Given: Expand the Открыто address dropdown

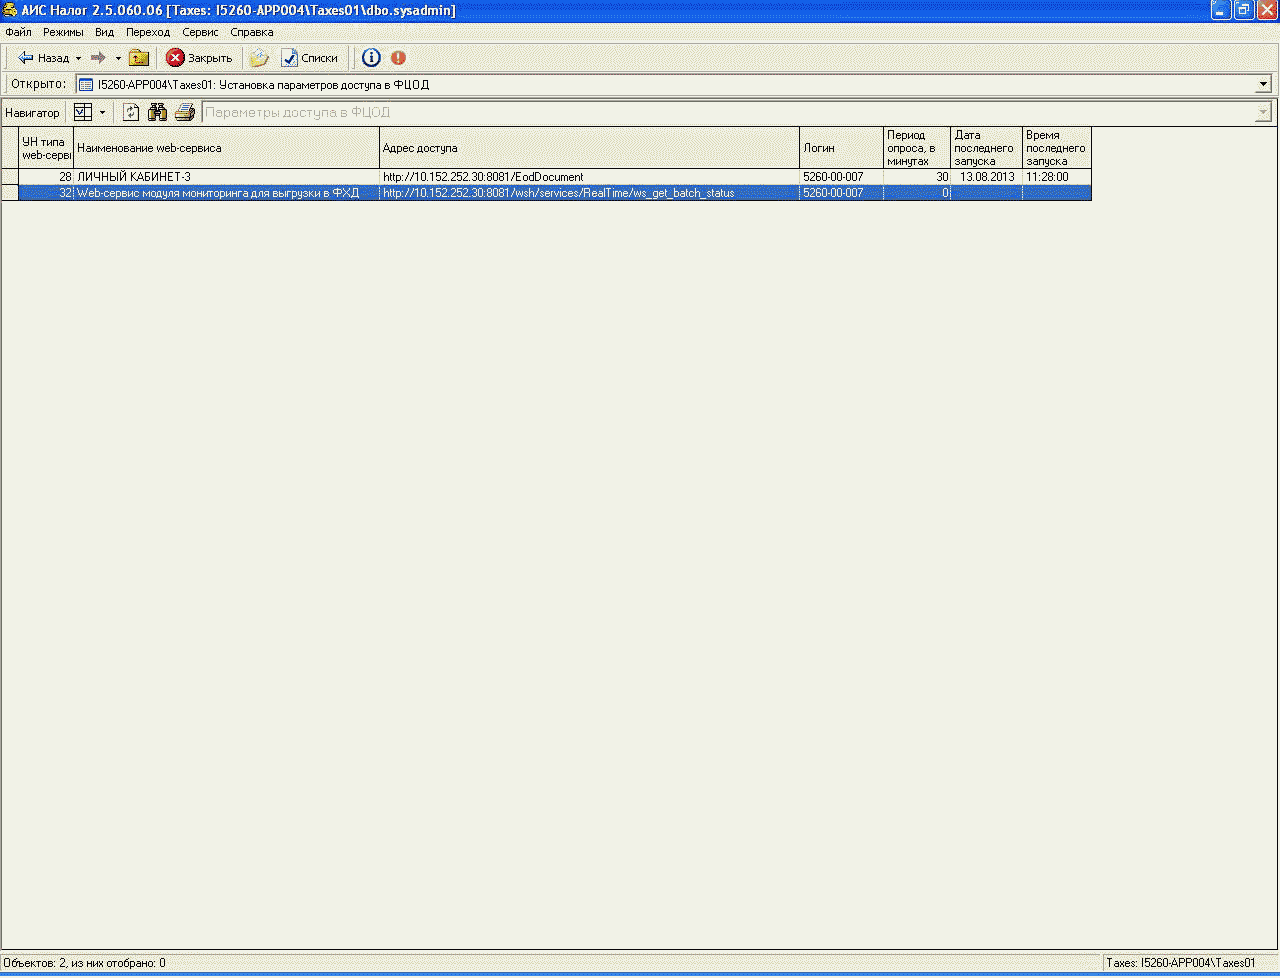Looking at the screenshot, I should point(1263,85).
